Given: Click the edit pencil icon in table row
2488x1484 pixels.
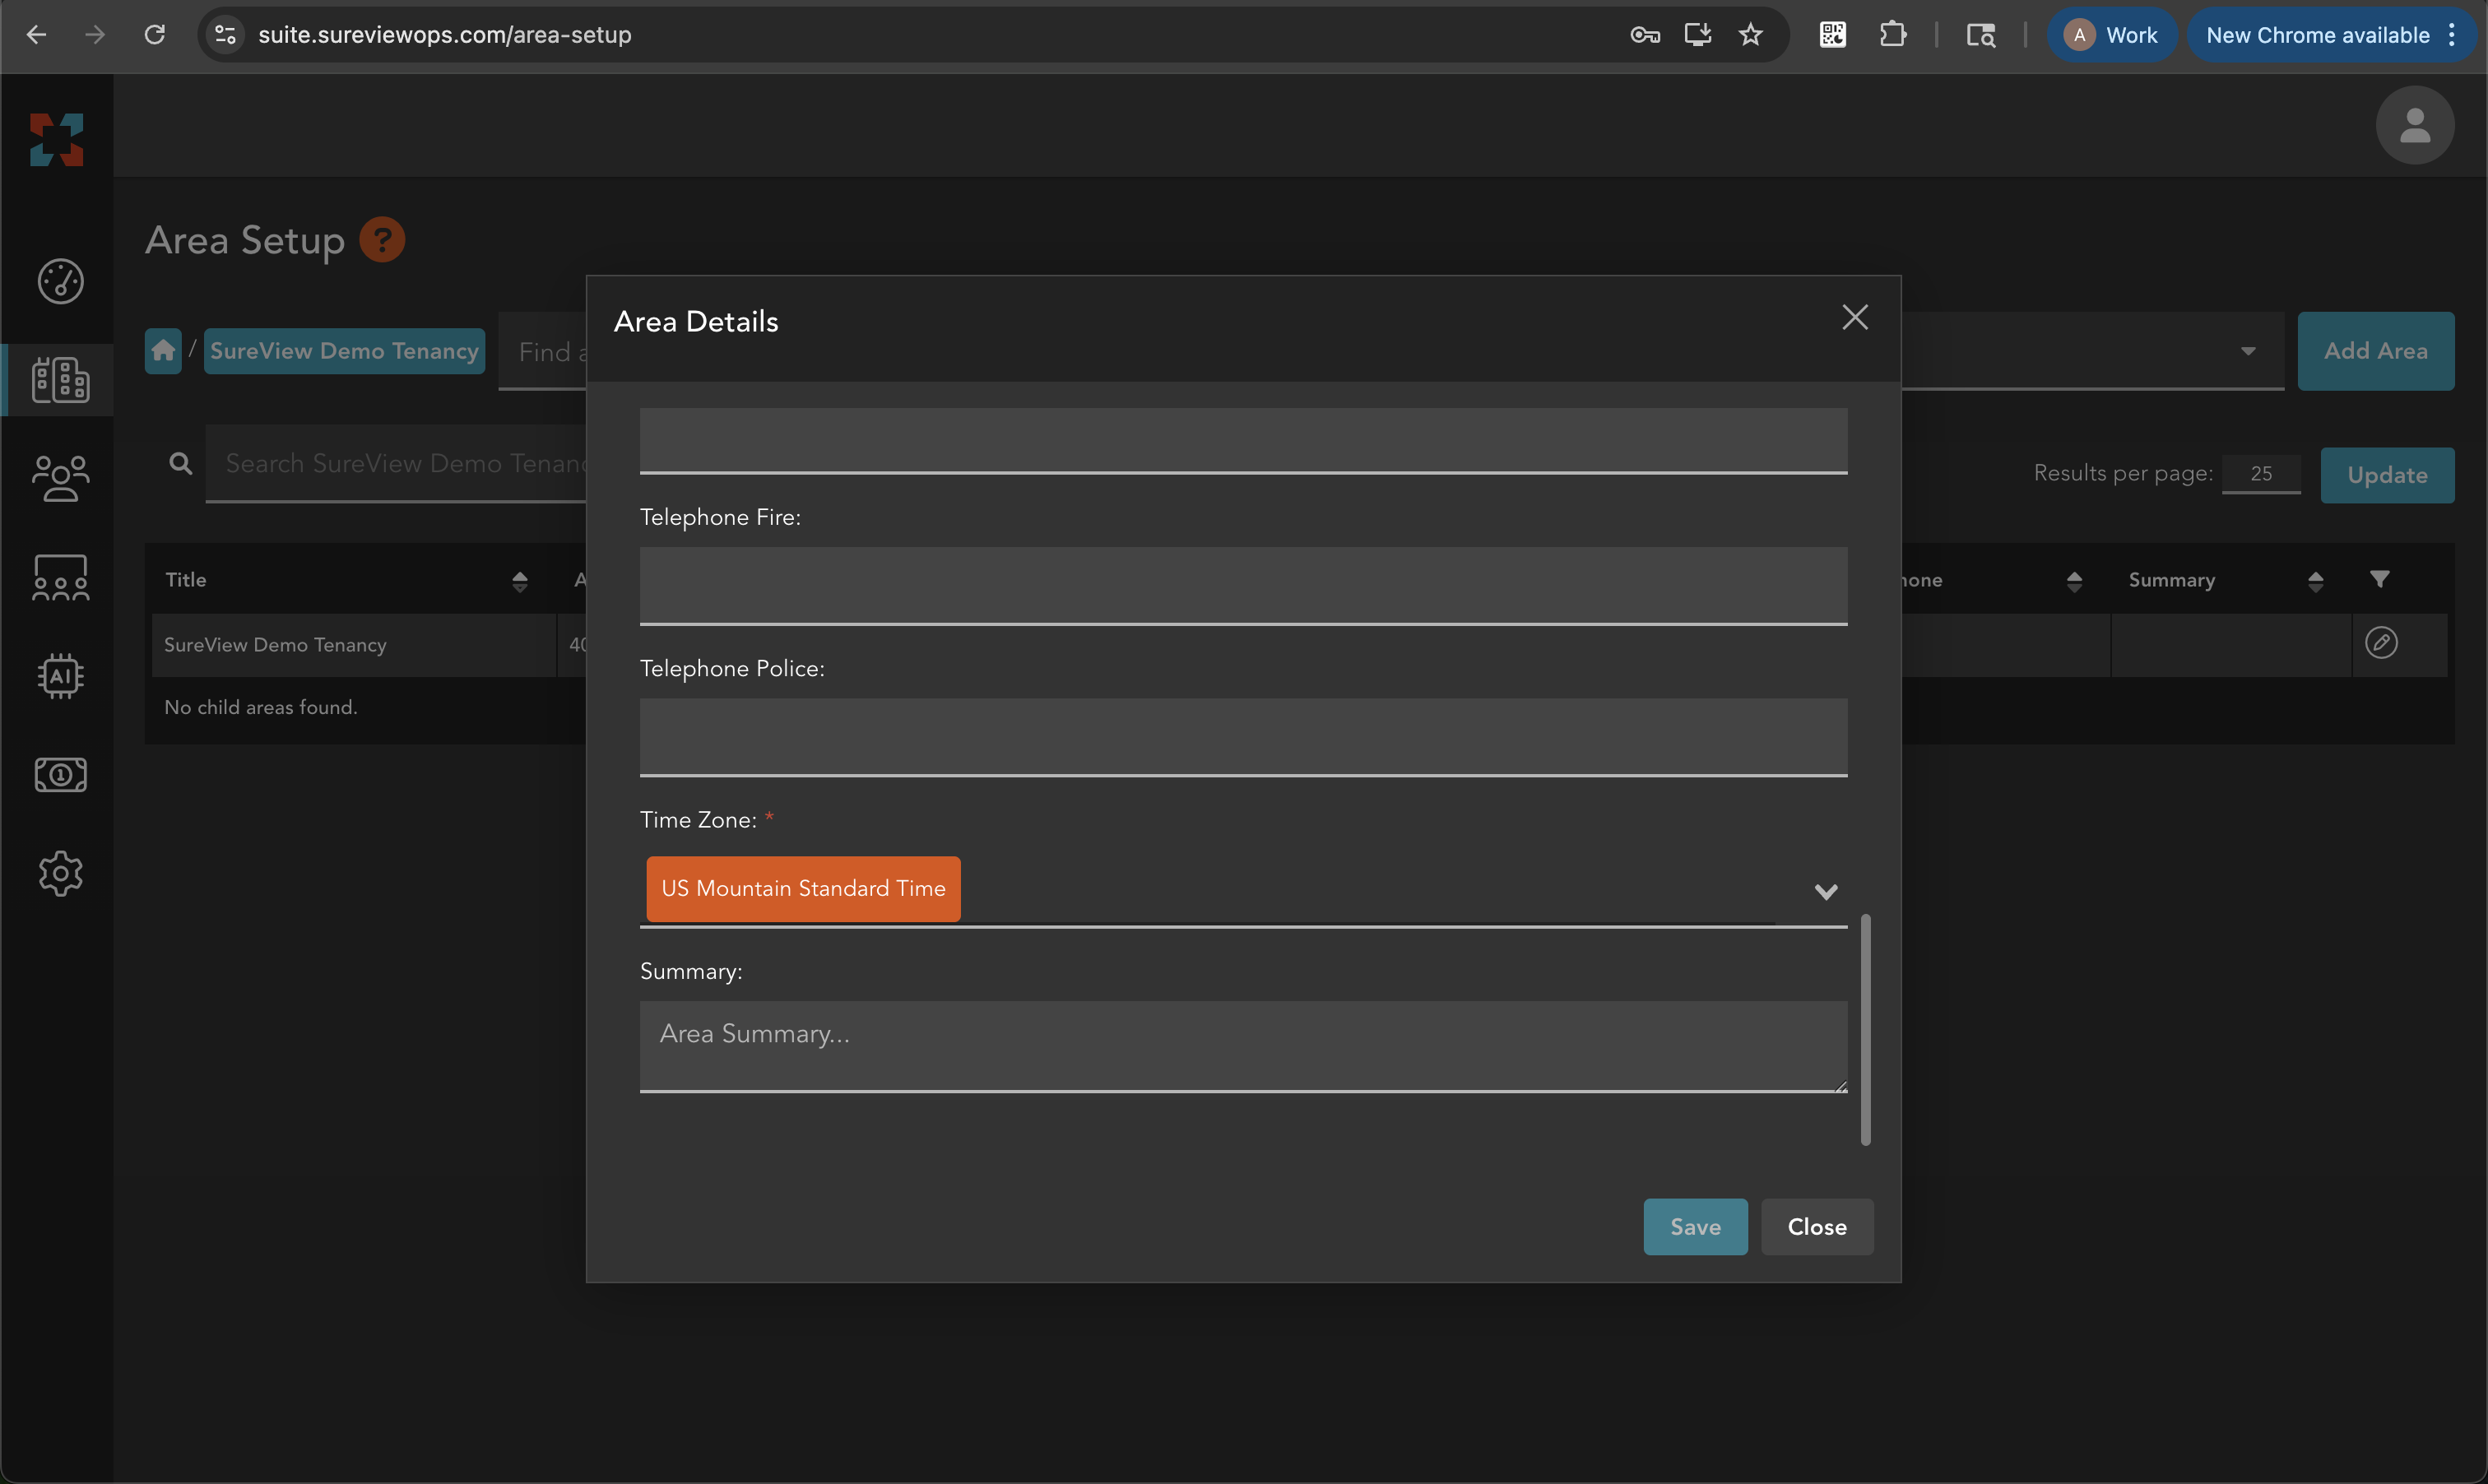Looking at the screenshot, I should [x=2381, y=643].
